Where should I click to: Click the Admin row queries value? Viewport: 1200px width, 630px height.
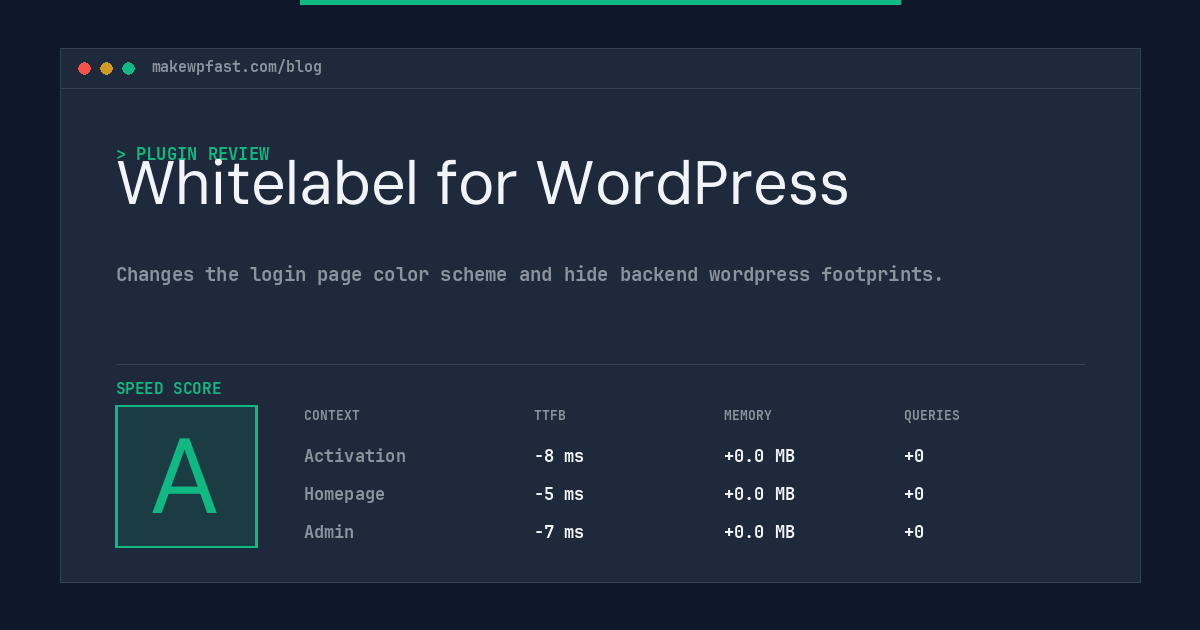click(914, 532)
